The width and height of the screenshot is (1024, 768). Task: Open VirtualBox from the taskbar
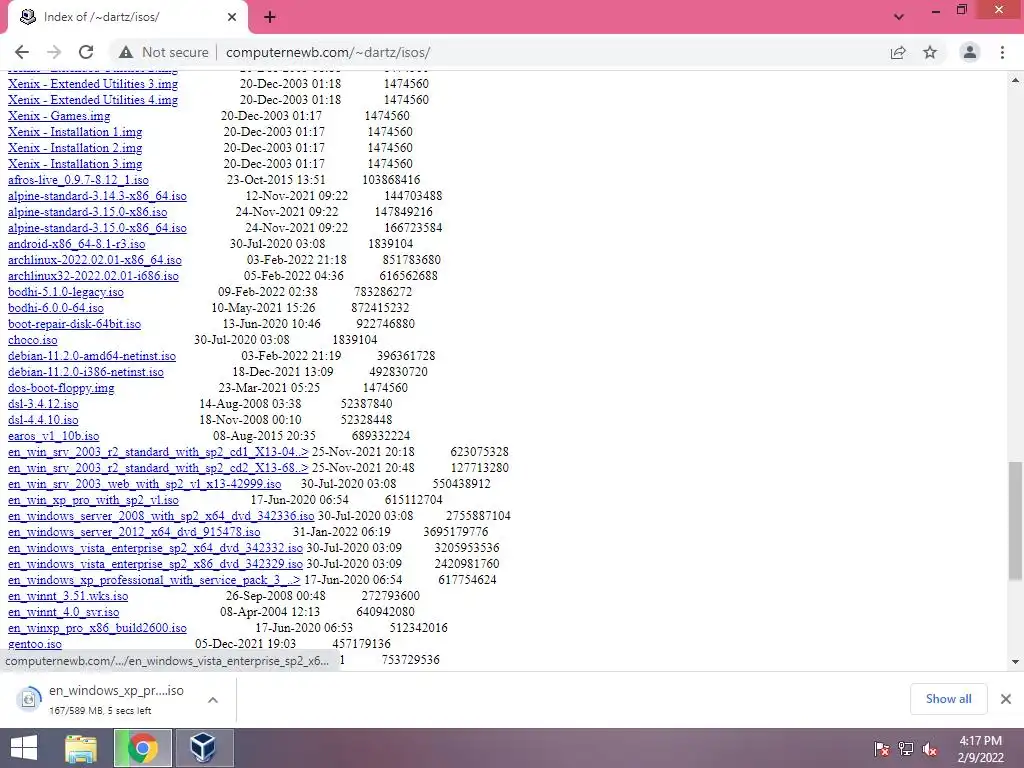pyautogui.click(x=203, y=748)
